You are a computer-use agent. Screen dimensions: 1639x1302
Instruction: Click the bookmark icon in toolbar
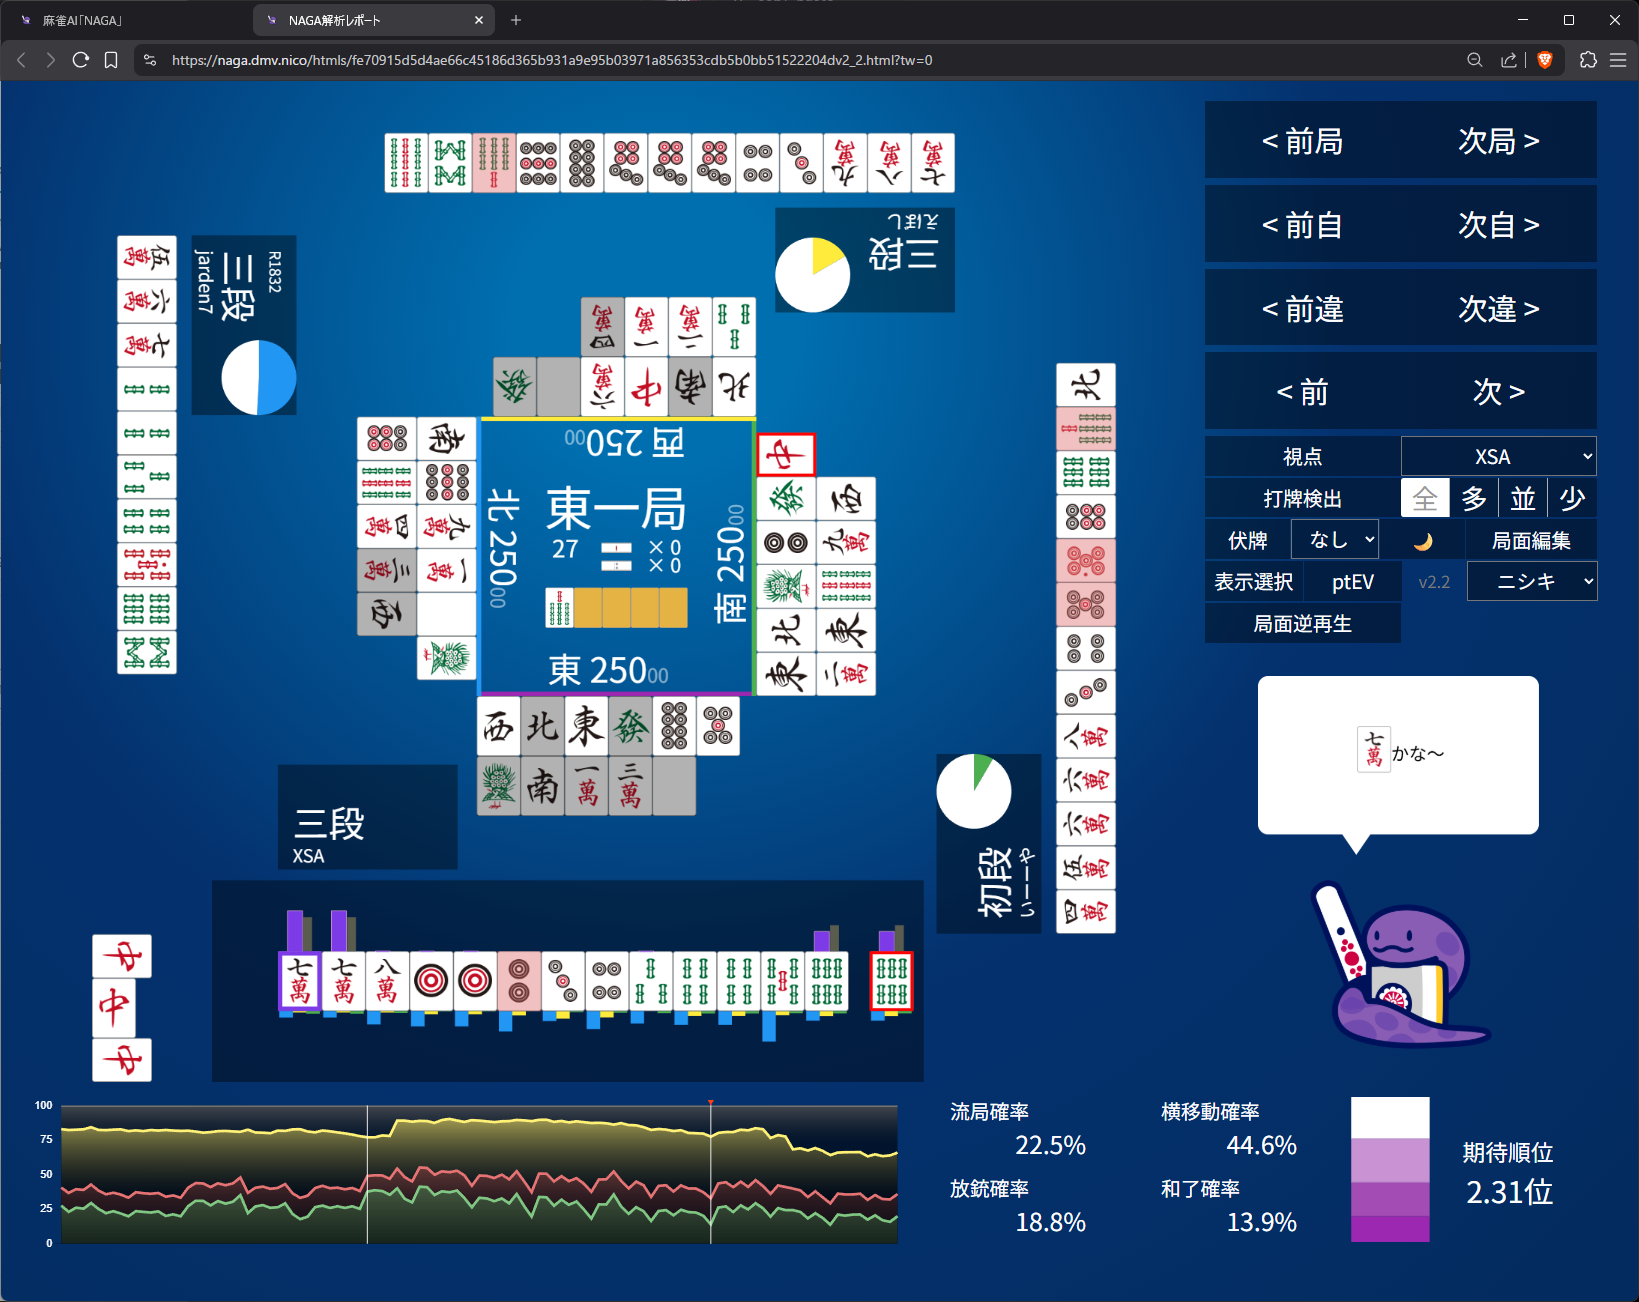tap(111, 60)
